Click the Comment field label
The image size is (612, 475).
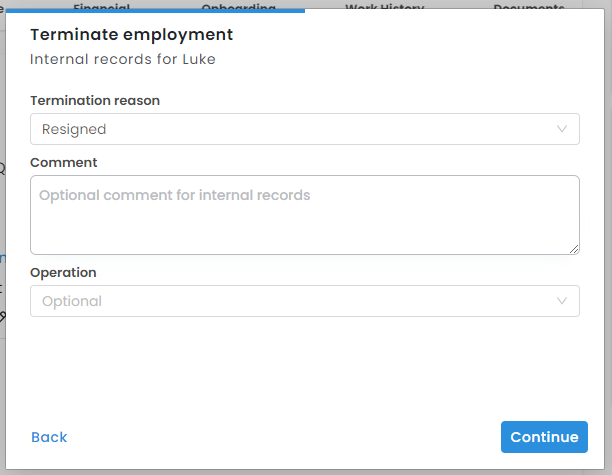(64, 162)
